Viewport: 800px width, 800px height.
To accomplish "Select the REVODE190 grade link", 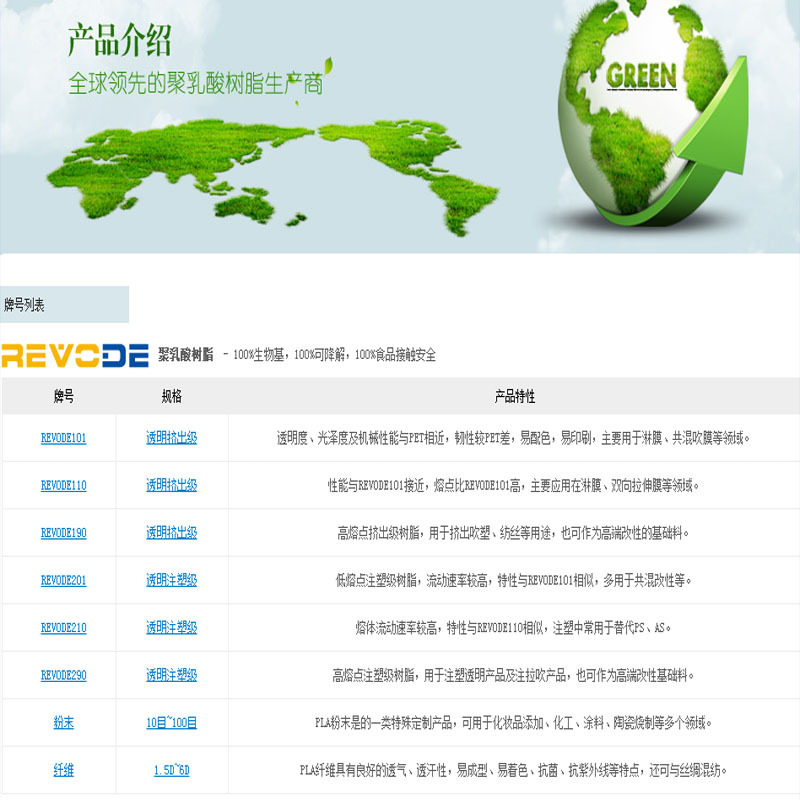I will pyautogui.click(x=62, y=533).
